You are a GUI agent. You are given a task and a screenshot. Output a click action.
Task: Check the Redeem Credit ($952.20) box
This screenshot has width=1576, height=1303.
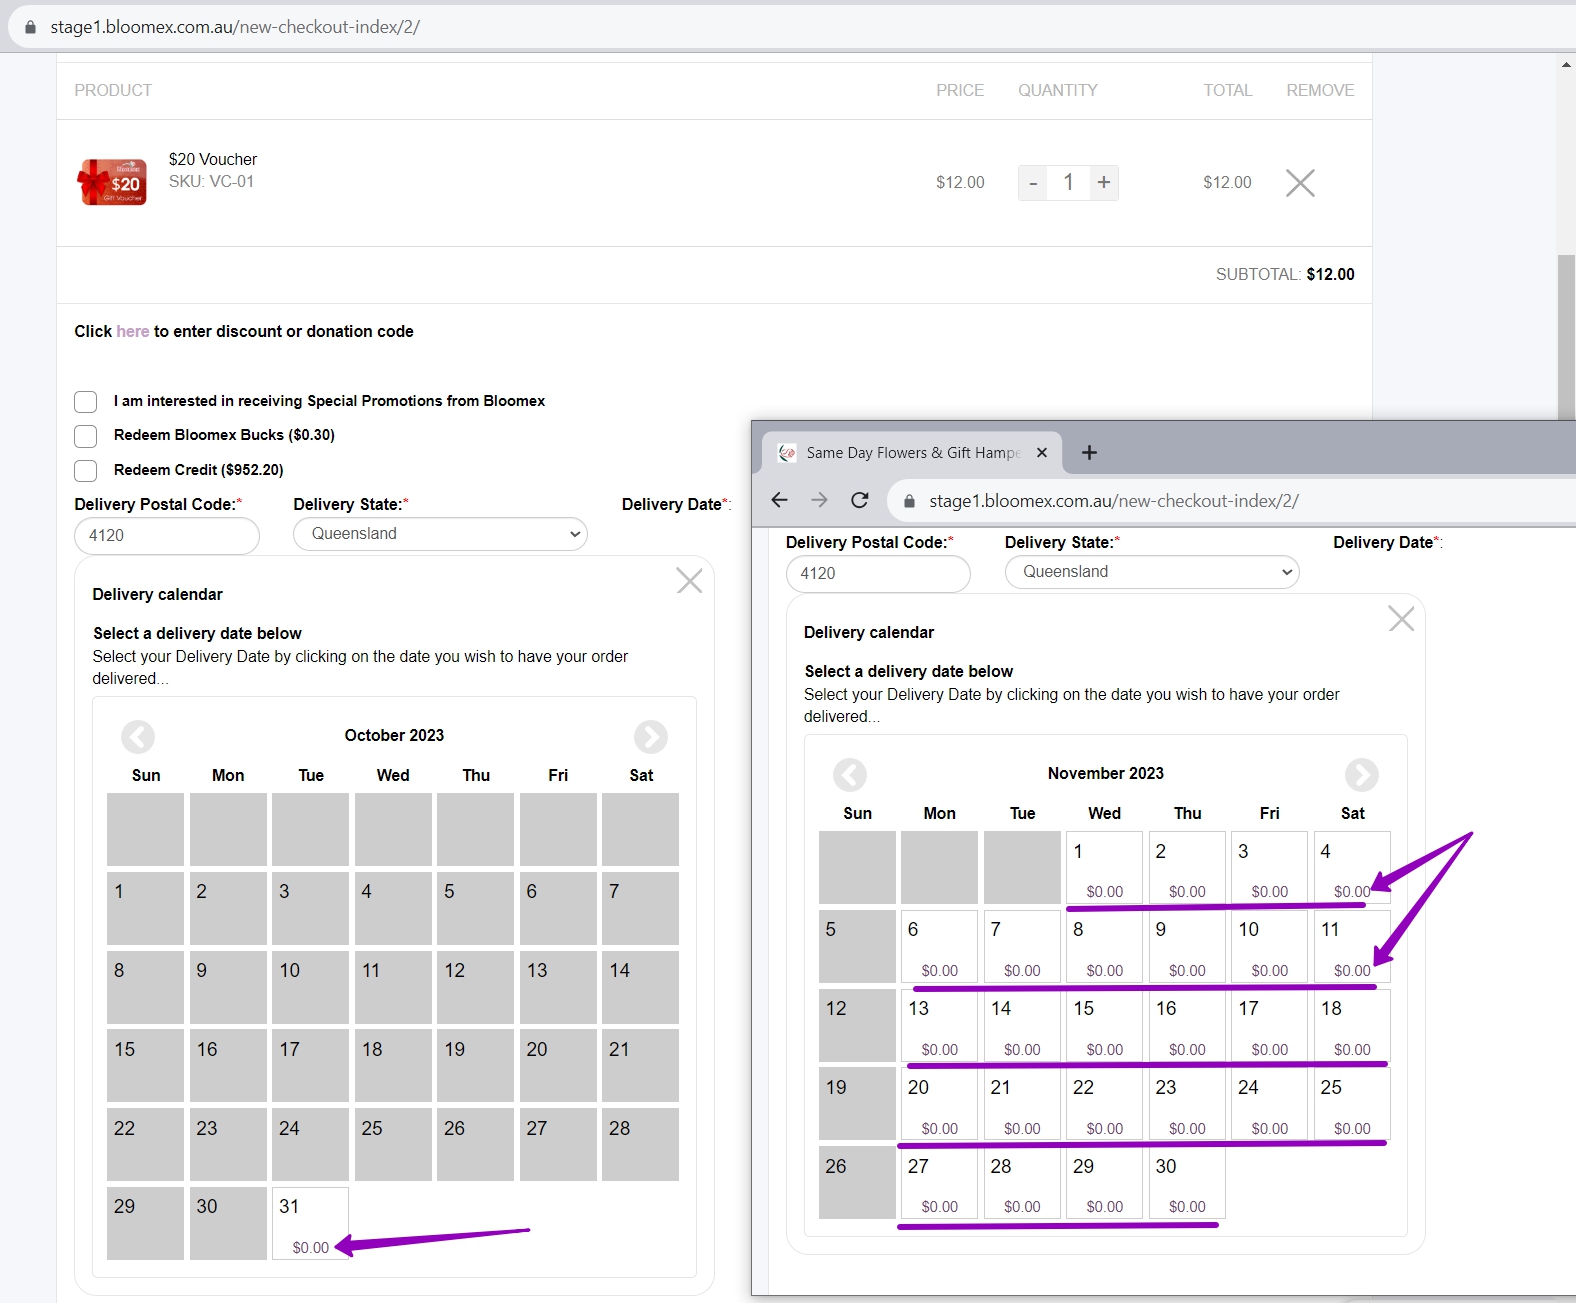[x=86, y=471]
